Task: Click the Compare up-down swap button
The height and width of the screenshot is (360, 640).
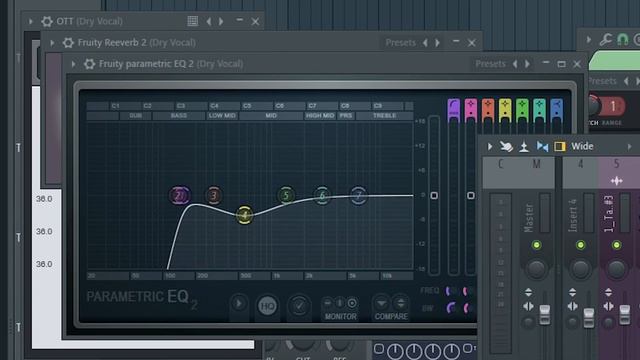Action: (x=400, y=303)
